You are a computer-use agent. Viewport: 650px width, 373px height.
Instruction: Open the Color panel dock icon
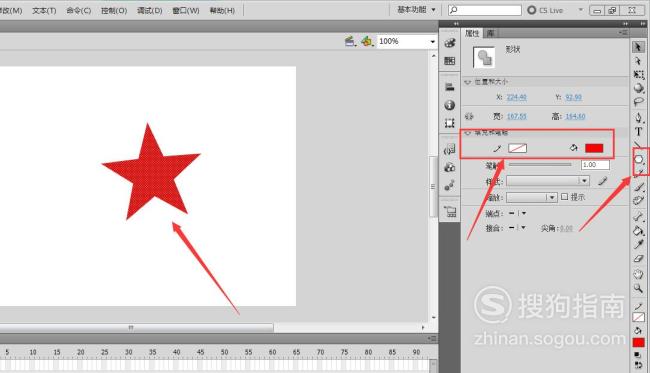[450, 43]
